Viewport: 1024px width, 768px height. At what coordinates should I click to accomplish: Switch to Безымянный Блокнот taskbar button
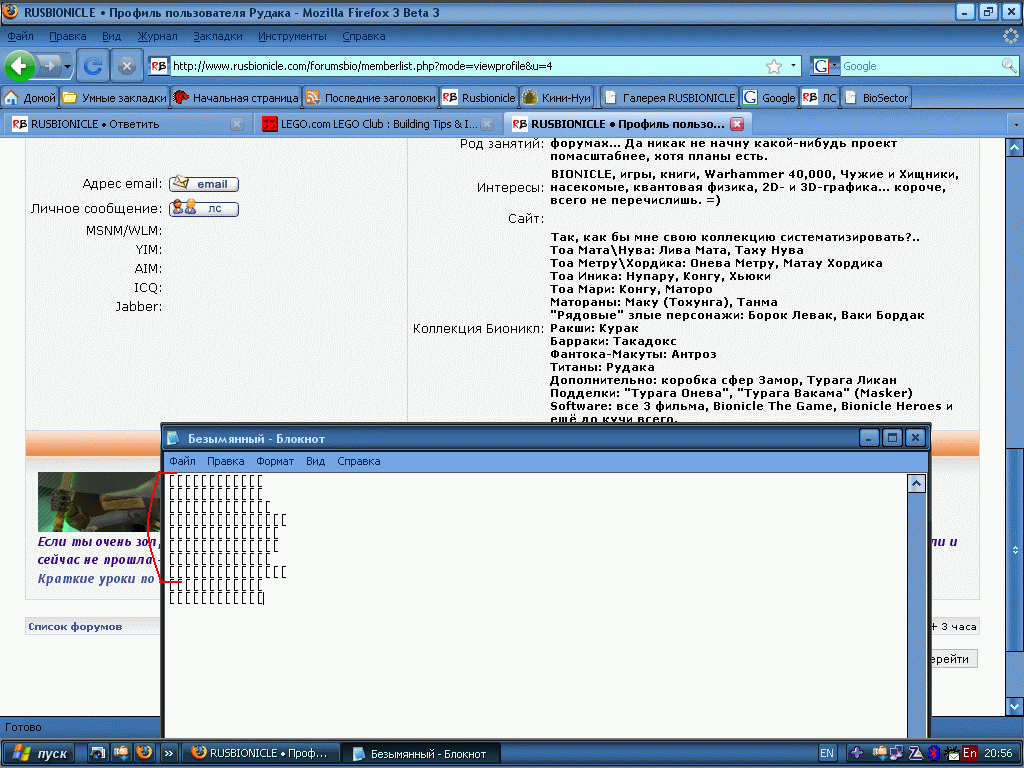[x=421, y=753]
